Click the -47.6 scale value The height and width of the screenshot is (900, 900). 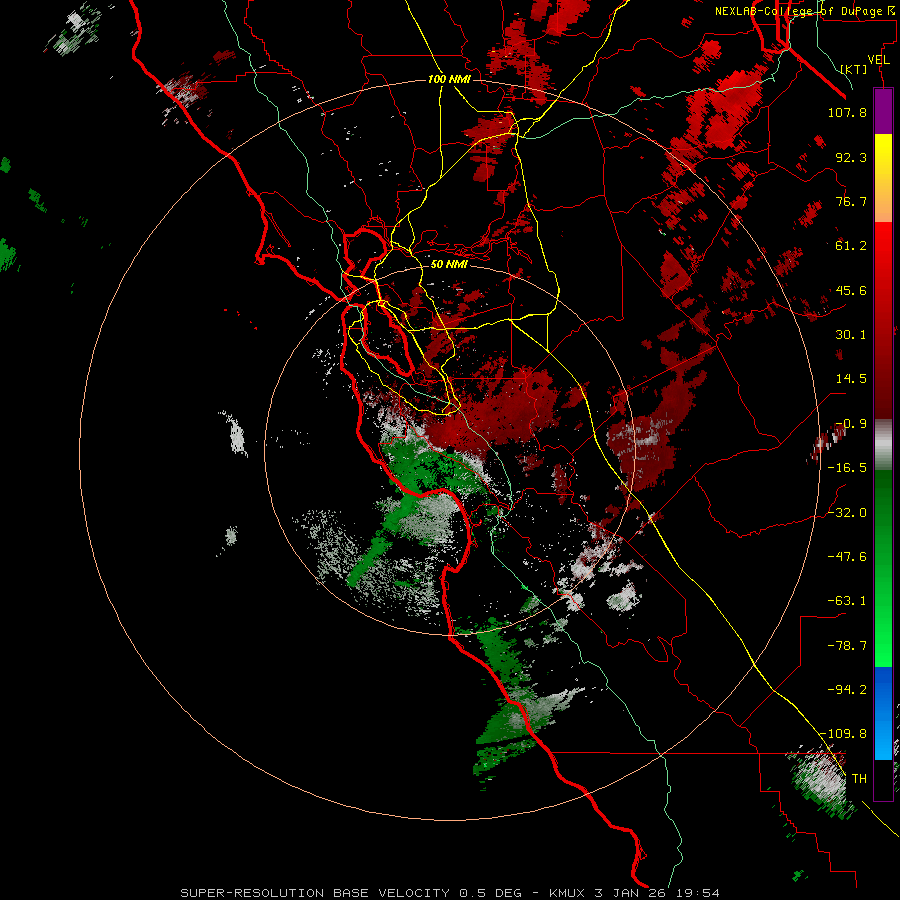click(x=847, y=557)
